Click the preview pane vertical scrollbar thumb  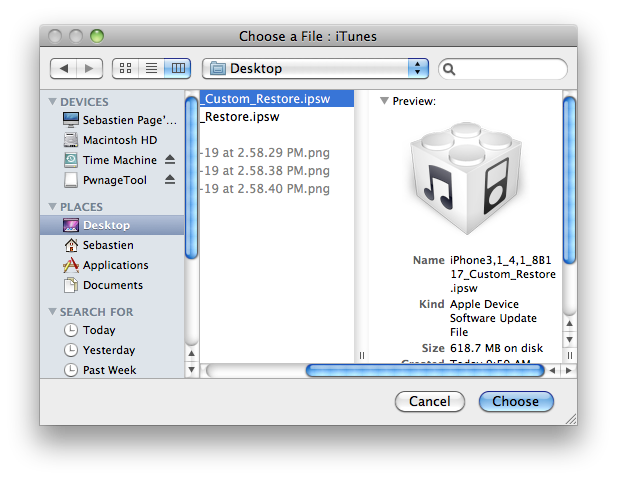pyautogui.click(x=569, y=180)
